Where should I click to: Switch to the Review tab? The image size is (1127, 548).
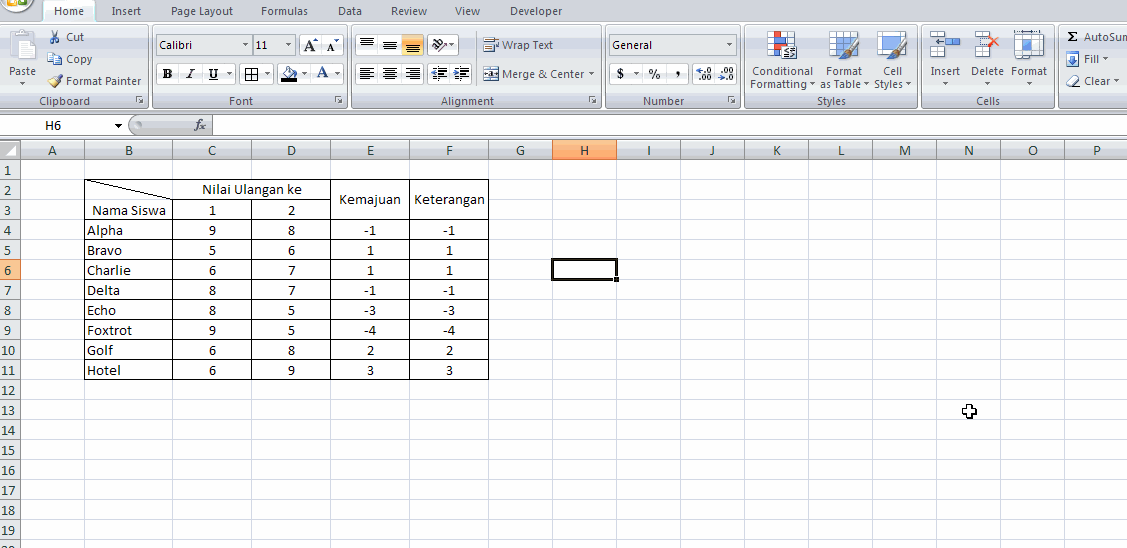tap(409, 11)
